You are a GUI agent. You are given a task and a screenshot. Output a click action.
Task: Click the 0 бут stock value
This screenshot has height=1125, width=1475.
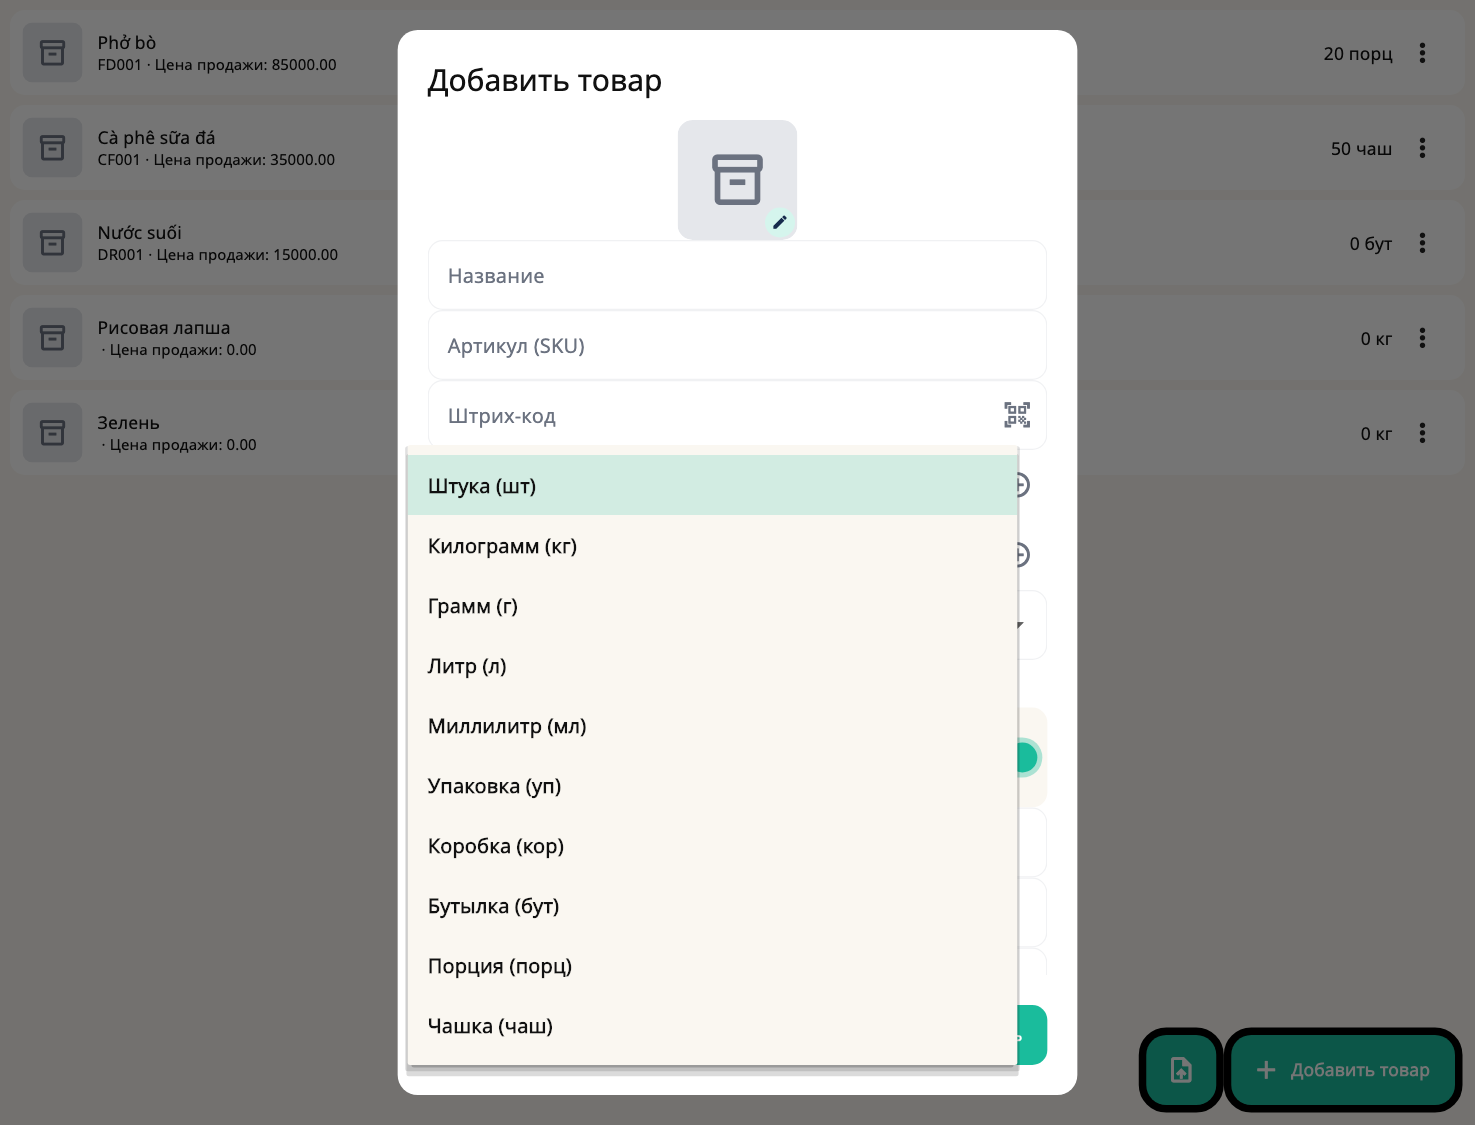[1370, 244]
